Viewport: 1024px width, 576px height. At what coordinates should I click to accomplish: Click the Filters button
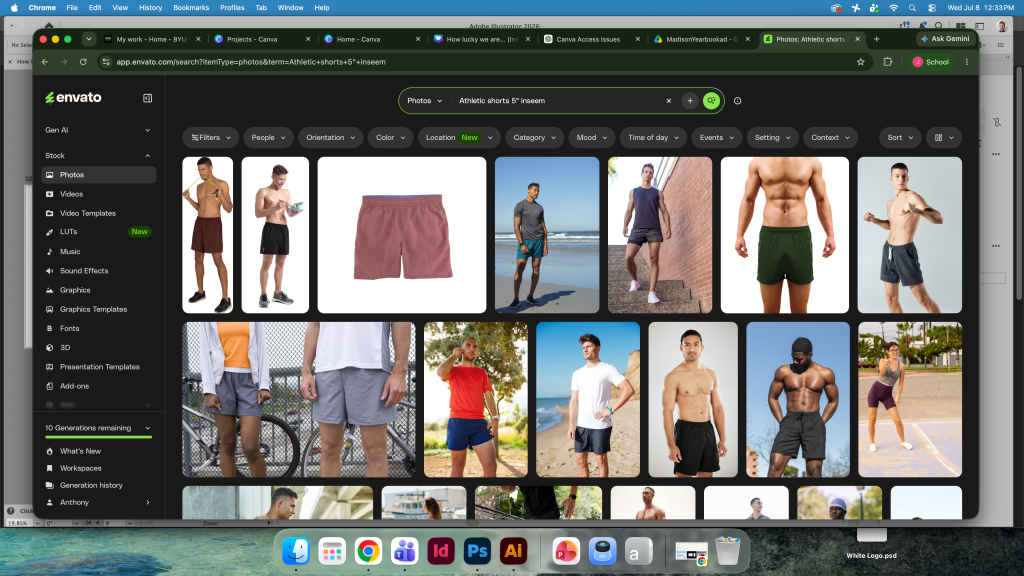[x=211, y=138]
